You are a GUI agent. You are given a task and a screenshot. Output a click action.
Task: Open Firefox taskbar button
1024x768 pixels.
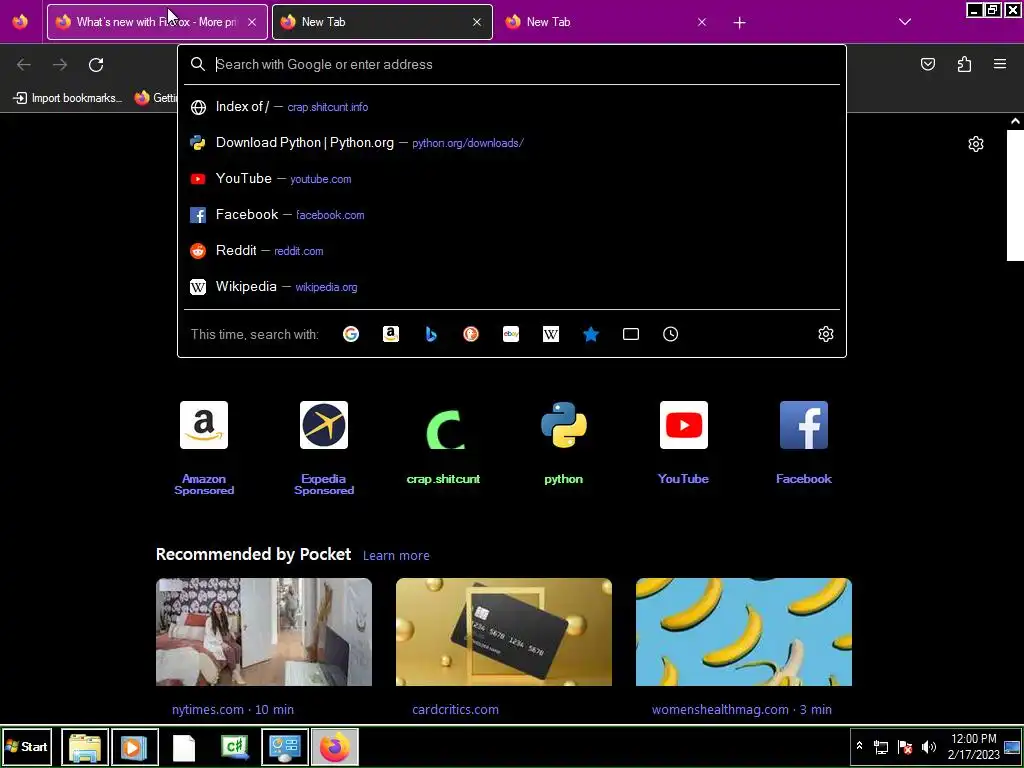click(335, 747)
